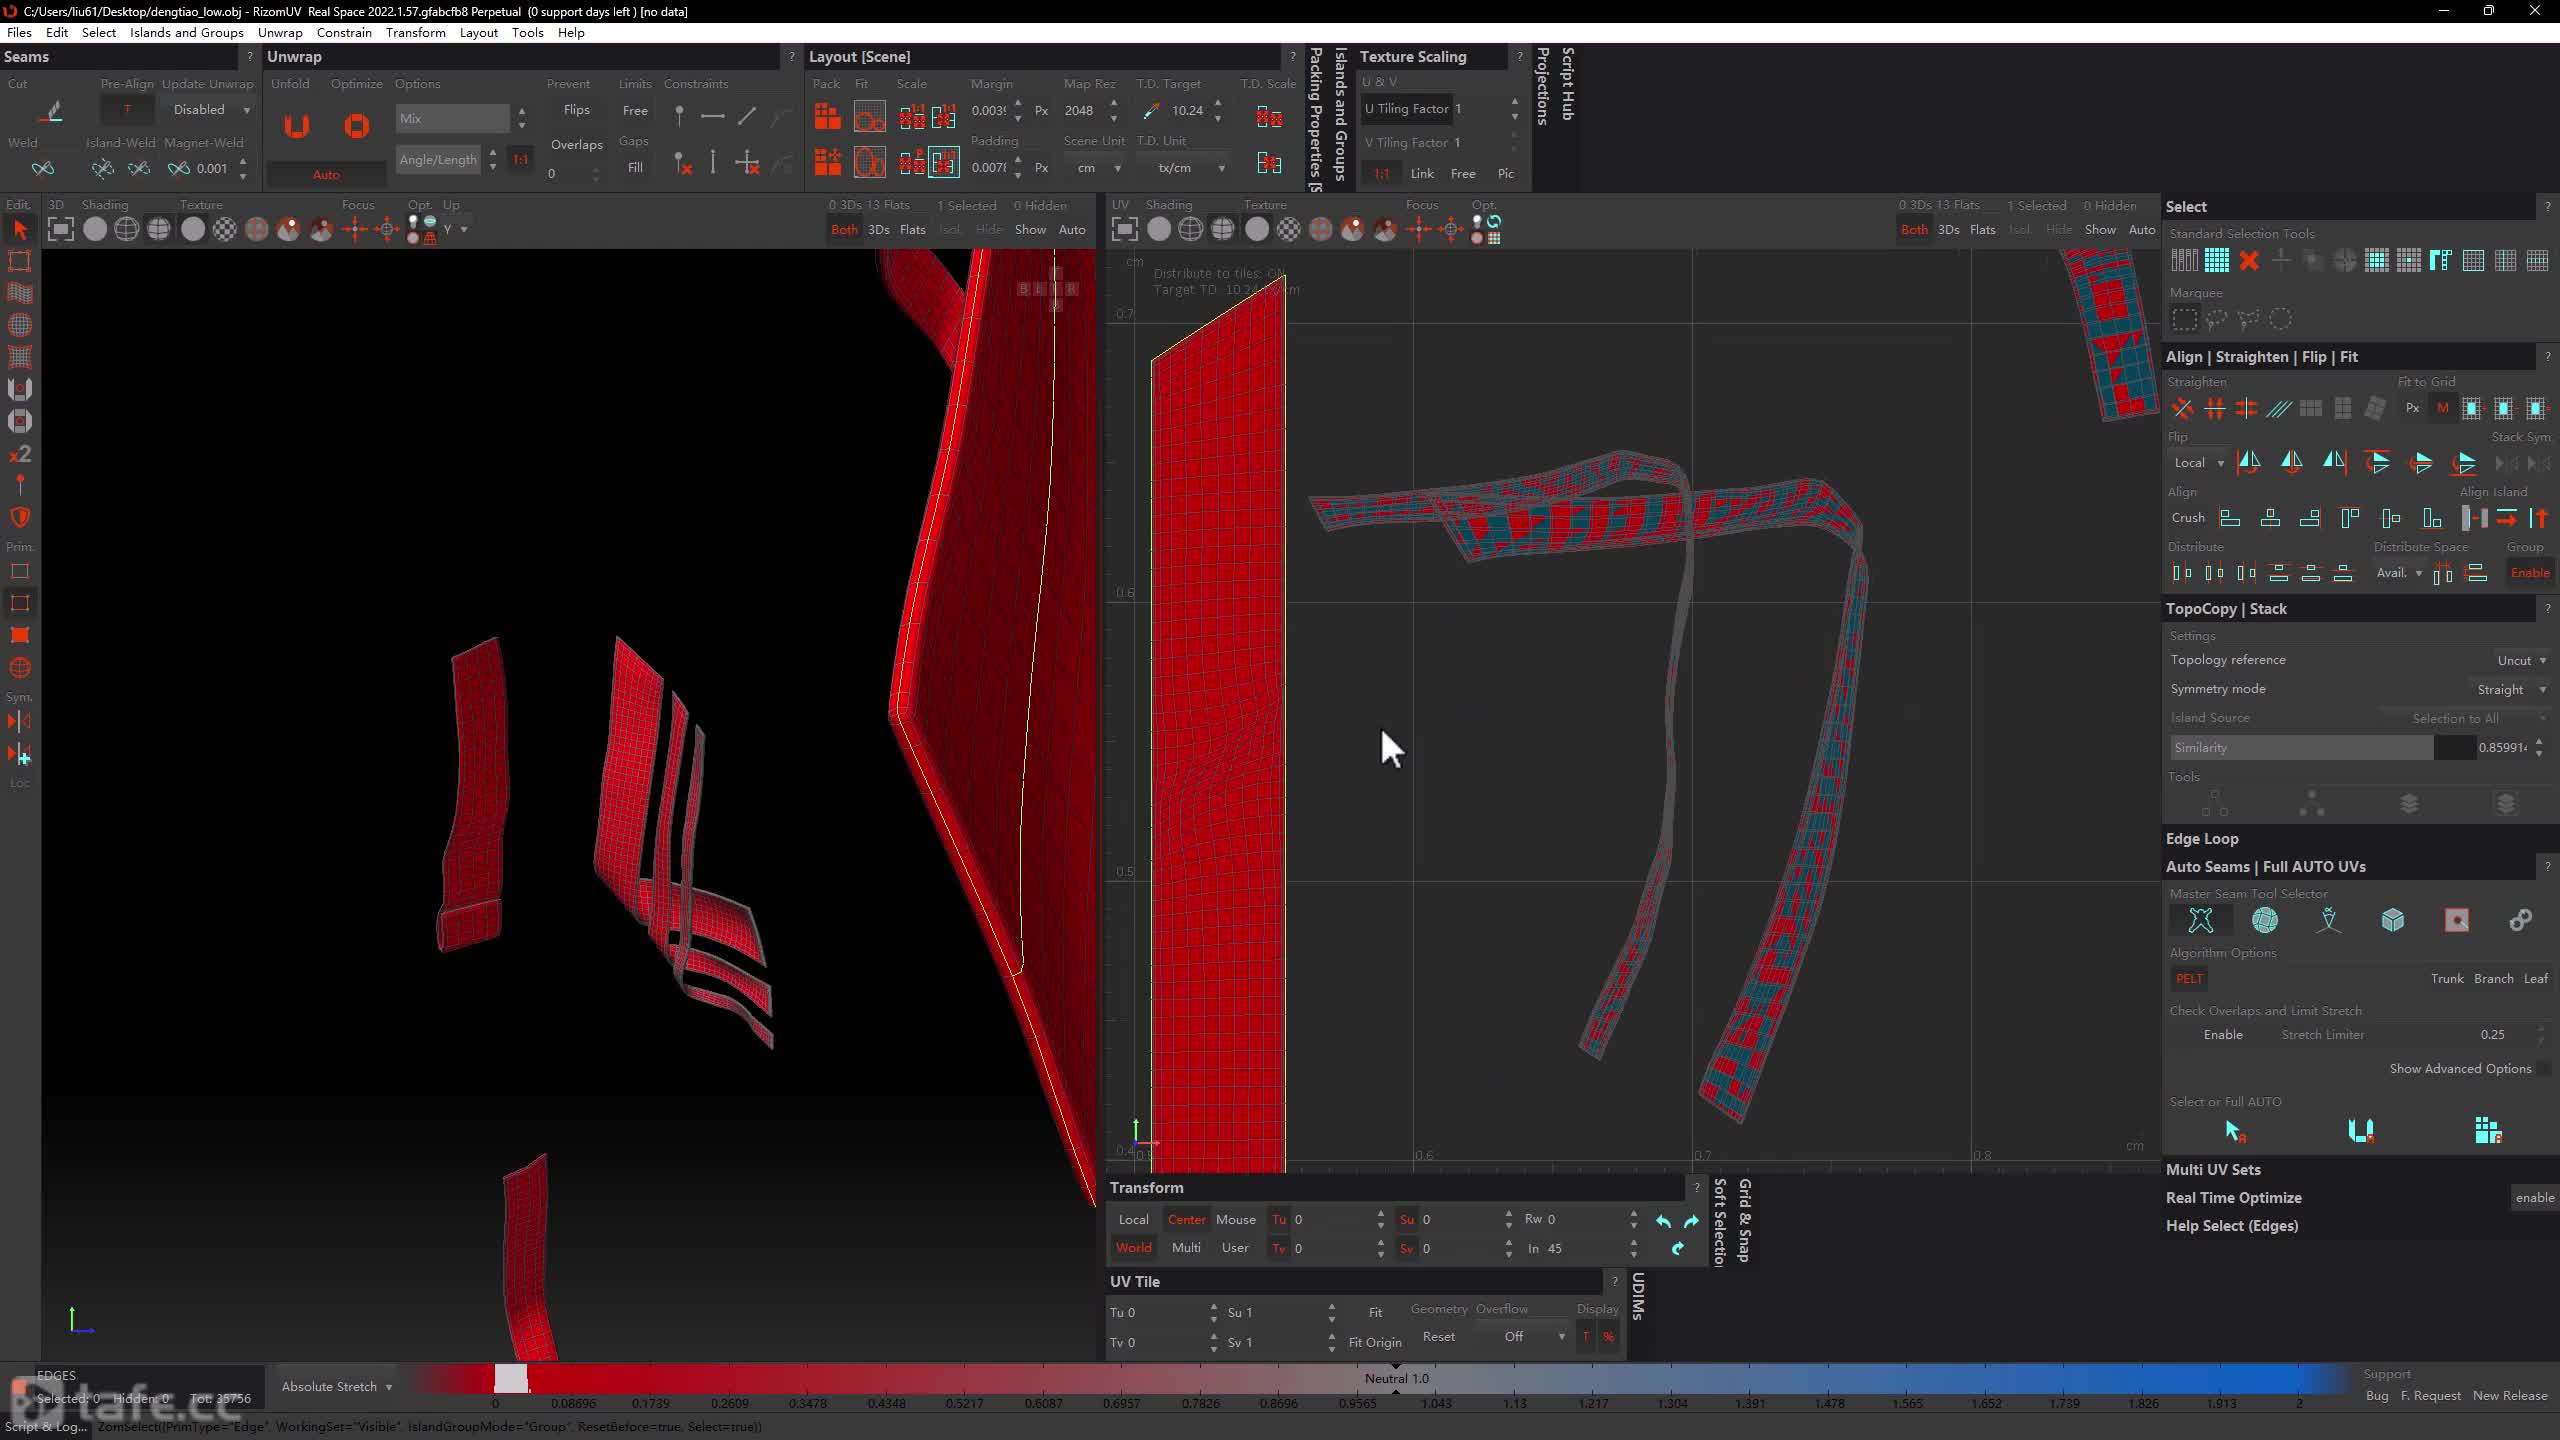Click the Auto button under Unwrap
Screen dimensions: 2560x1440
326,175
